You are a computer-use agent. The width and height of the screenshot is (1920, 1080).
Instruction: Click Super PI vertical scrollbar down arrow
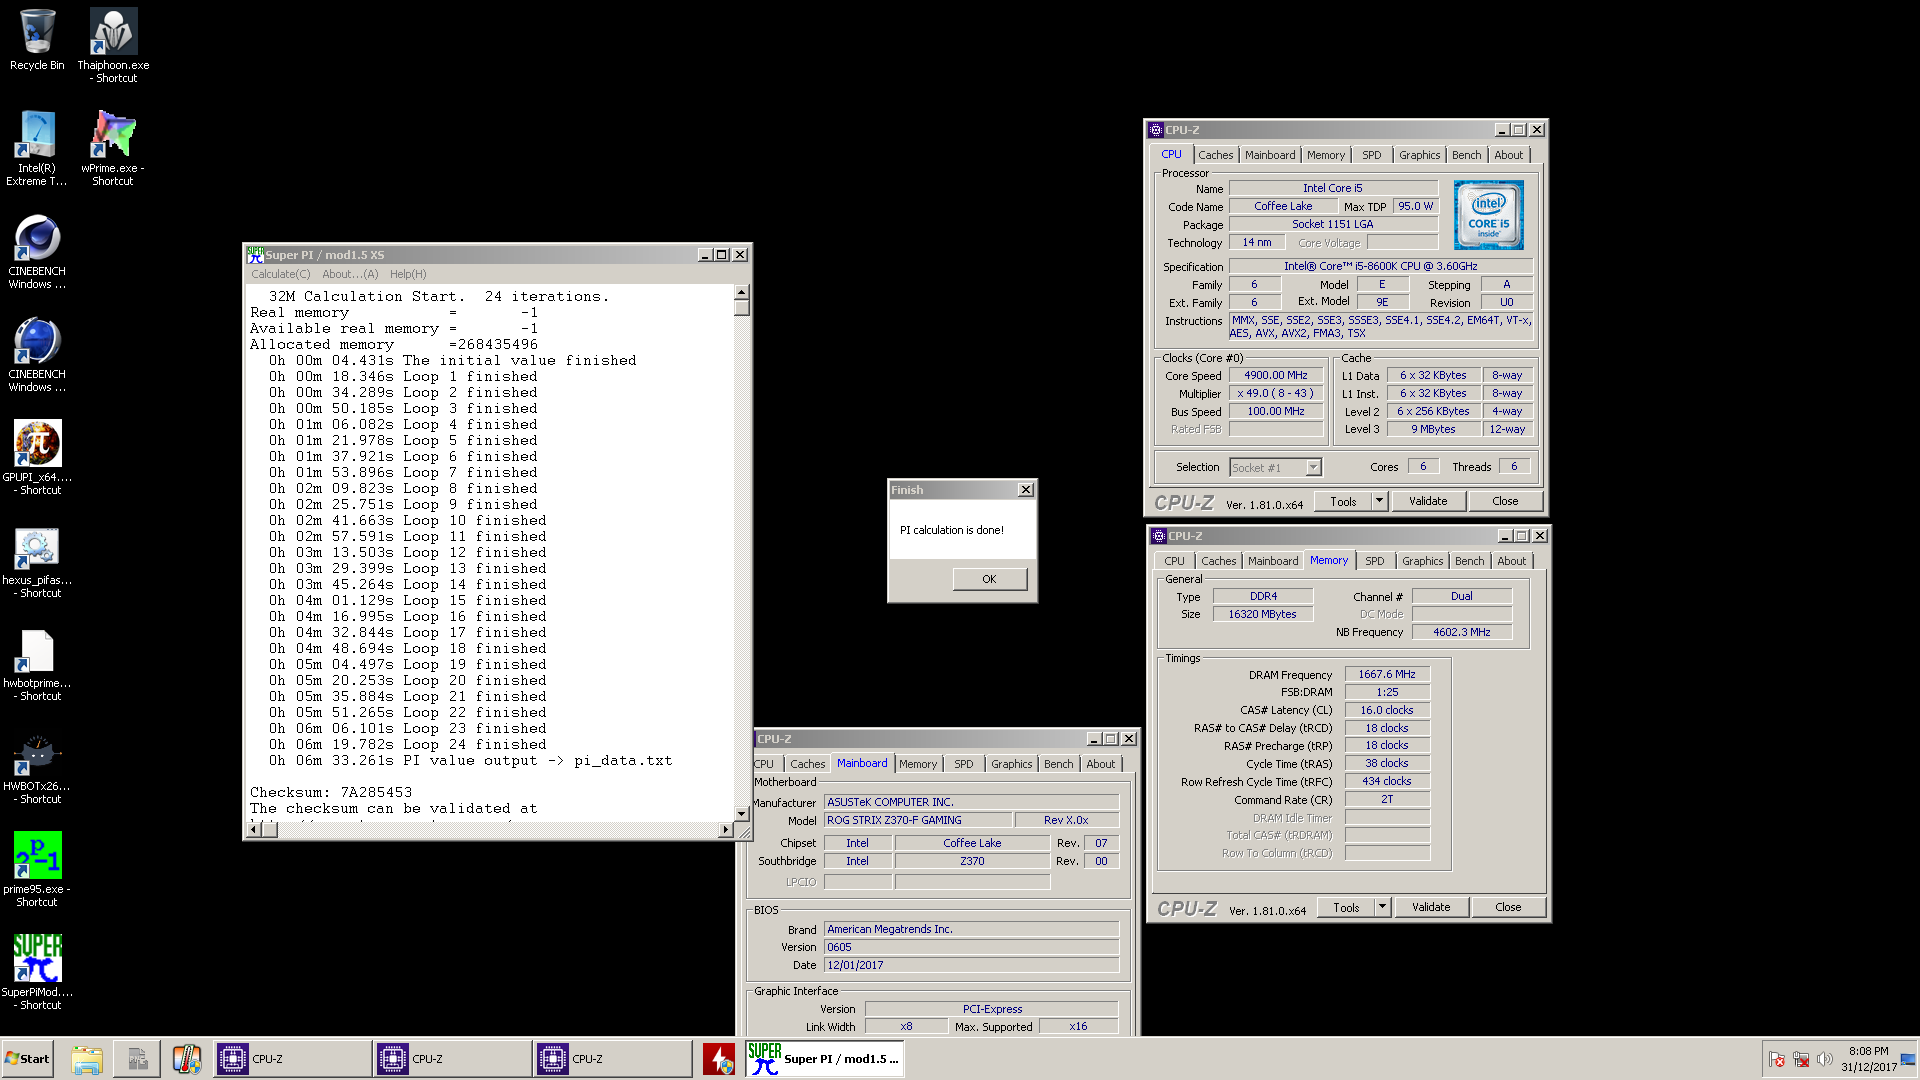742,813
